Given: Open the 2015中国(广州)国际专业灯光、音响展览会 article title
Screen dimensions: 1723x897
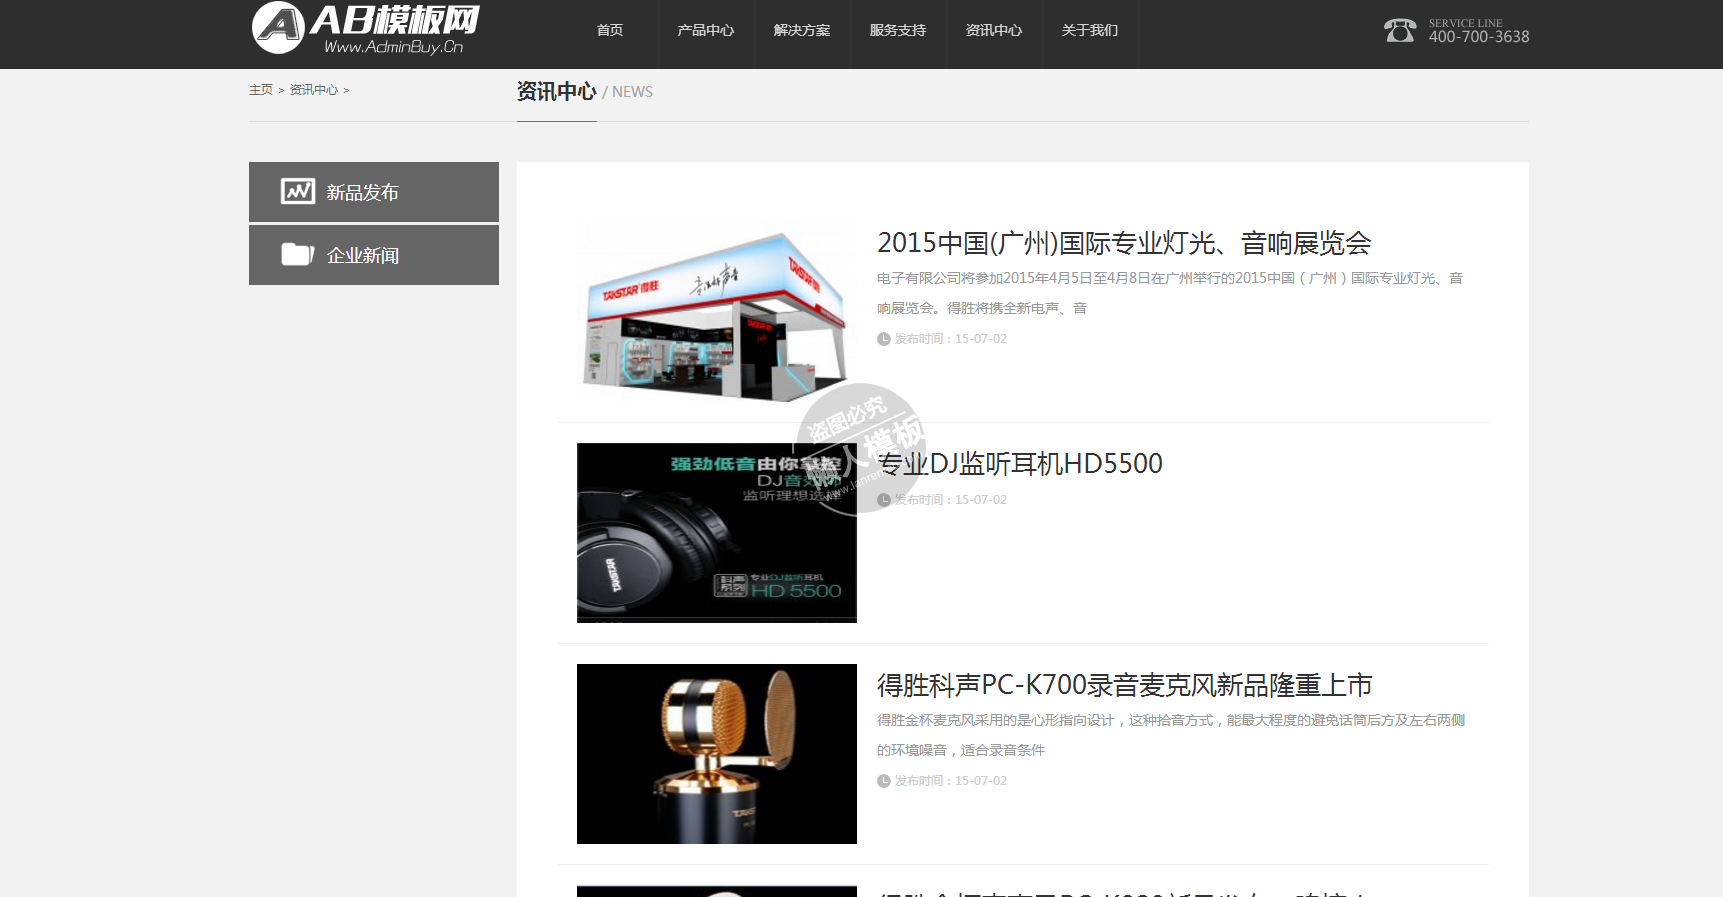Looking at the screenshot, I should (1123, 243).
